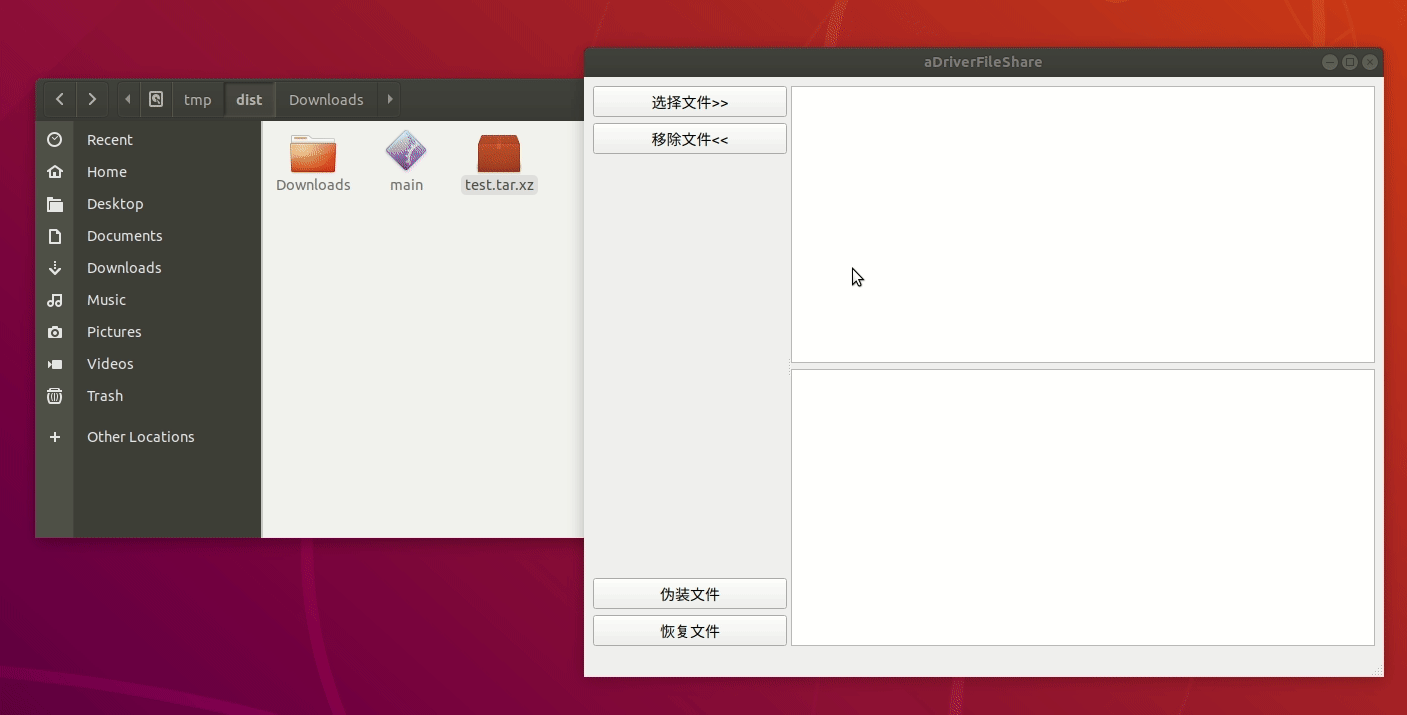This screenshot has width=1407, height=715.
Task: Click the 选择文件>> button
Action: pos(690,102)
